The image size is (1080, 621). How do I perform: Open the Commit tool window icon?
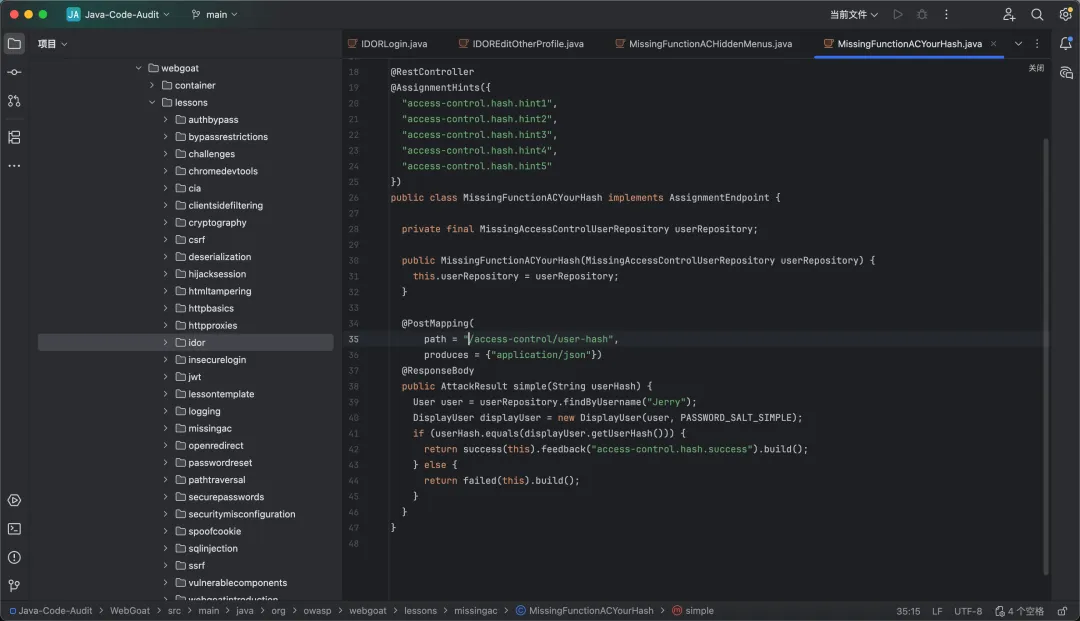coord(14,73)
